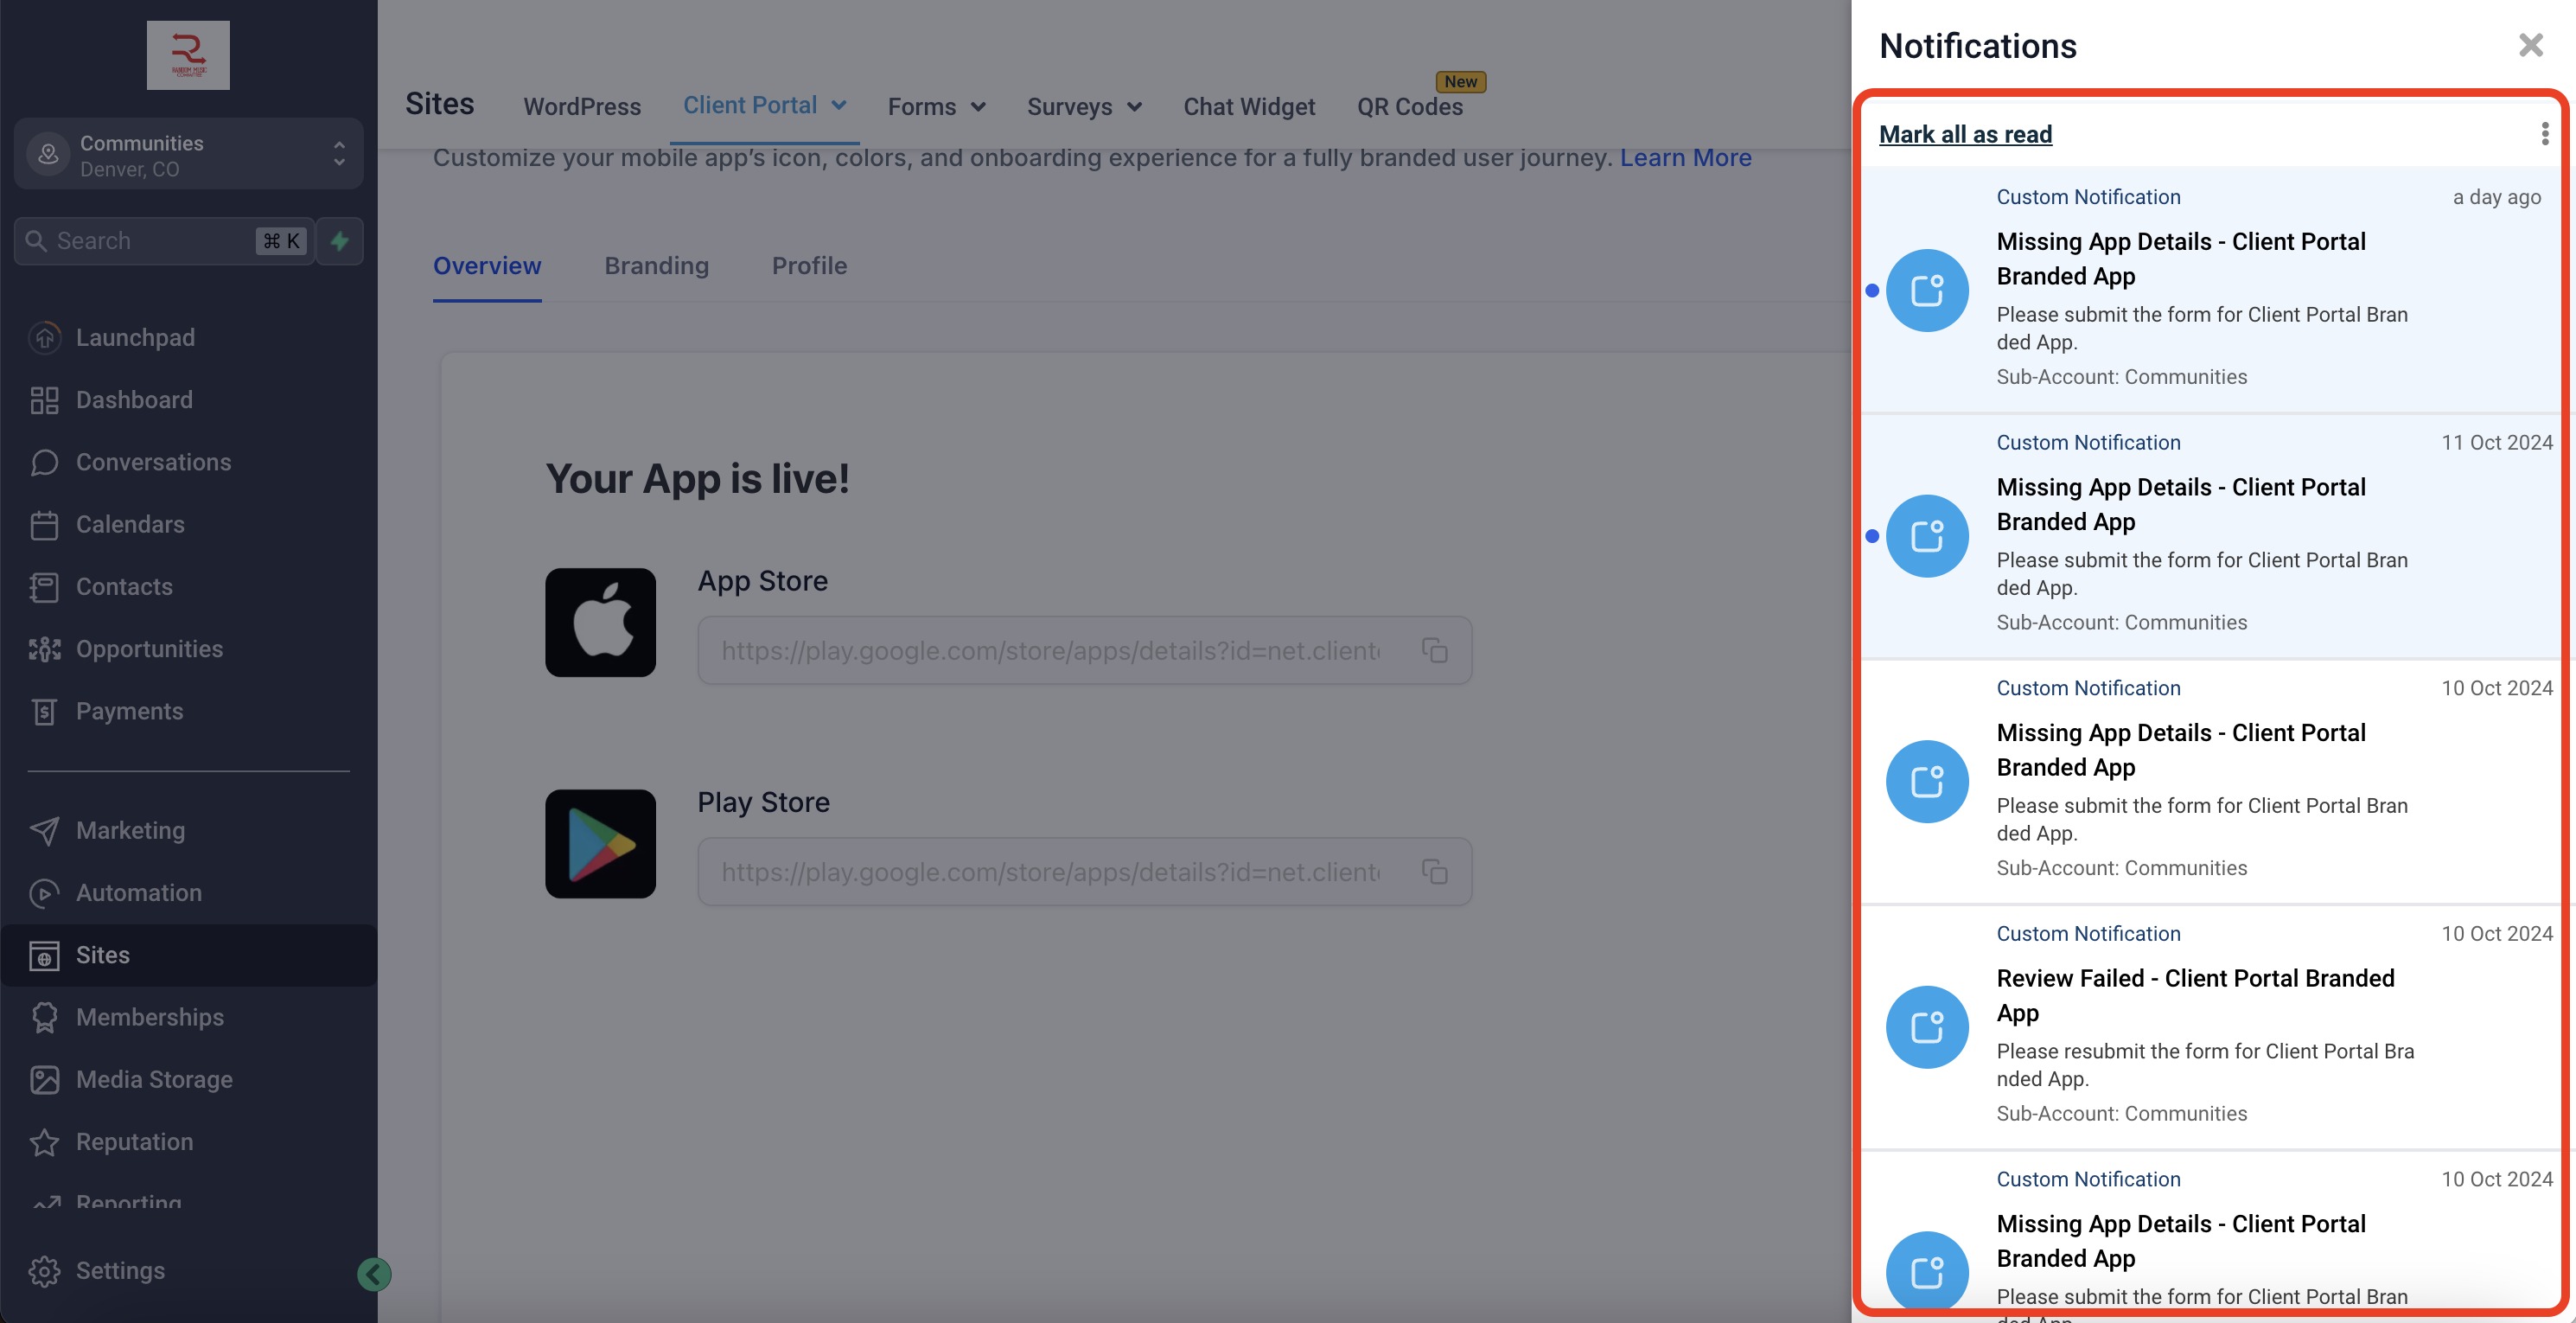
Task: Copy the Play Store link
Action: 1435,872
